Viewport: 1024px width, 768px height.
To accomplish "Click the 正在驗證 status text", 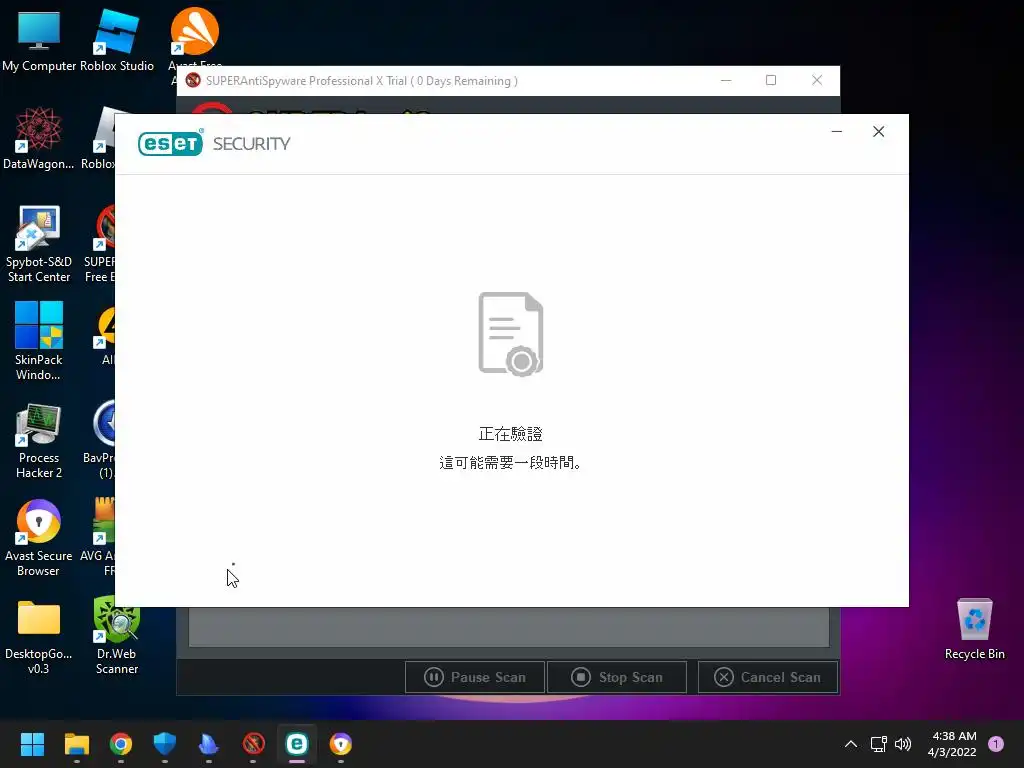I will point(511,434).
